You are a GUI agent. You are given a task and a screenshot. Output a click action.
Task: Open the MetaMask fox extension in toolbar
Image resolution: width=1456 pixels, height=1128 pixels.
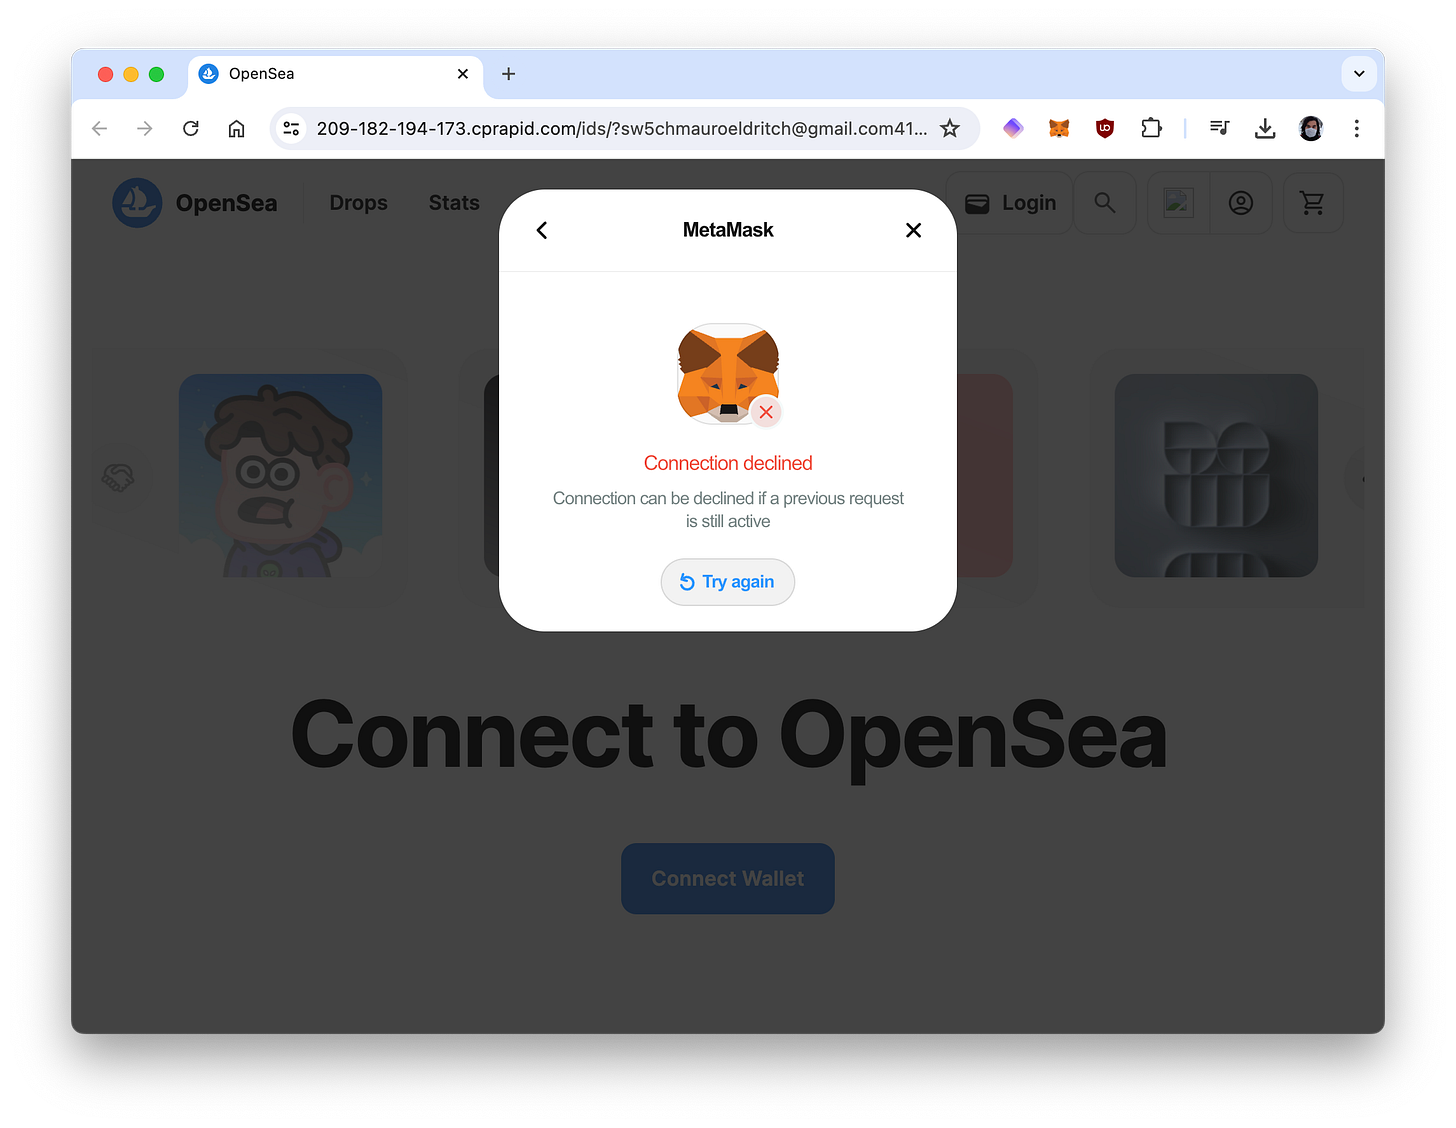1059,128
